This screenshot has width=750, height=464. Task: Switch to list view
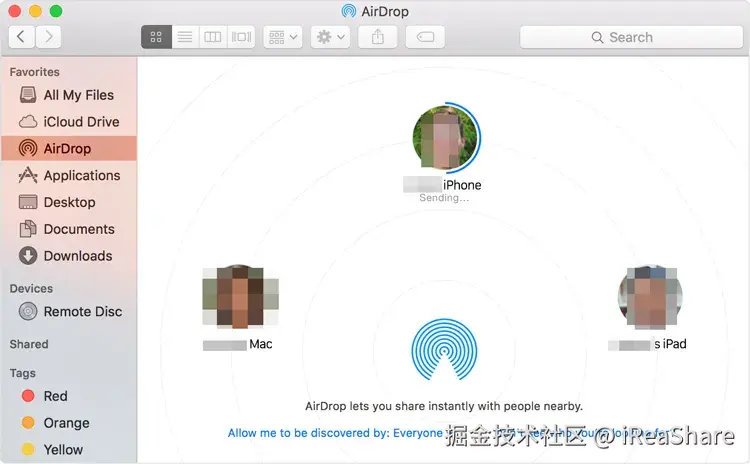(185, 37)
